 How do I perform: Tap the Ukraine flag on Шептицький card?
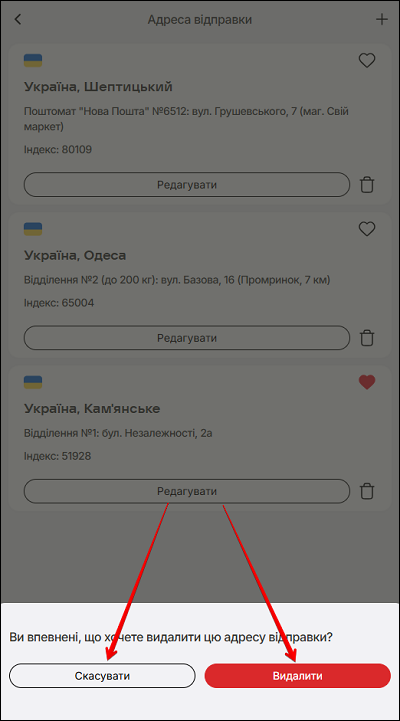click(33, 60)
